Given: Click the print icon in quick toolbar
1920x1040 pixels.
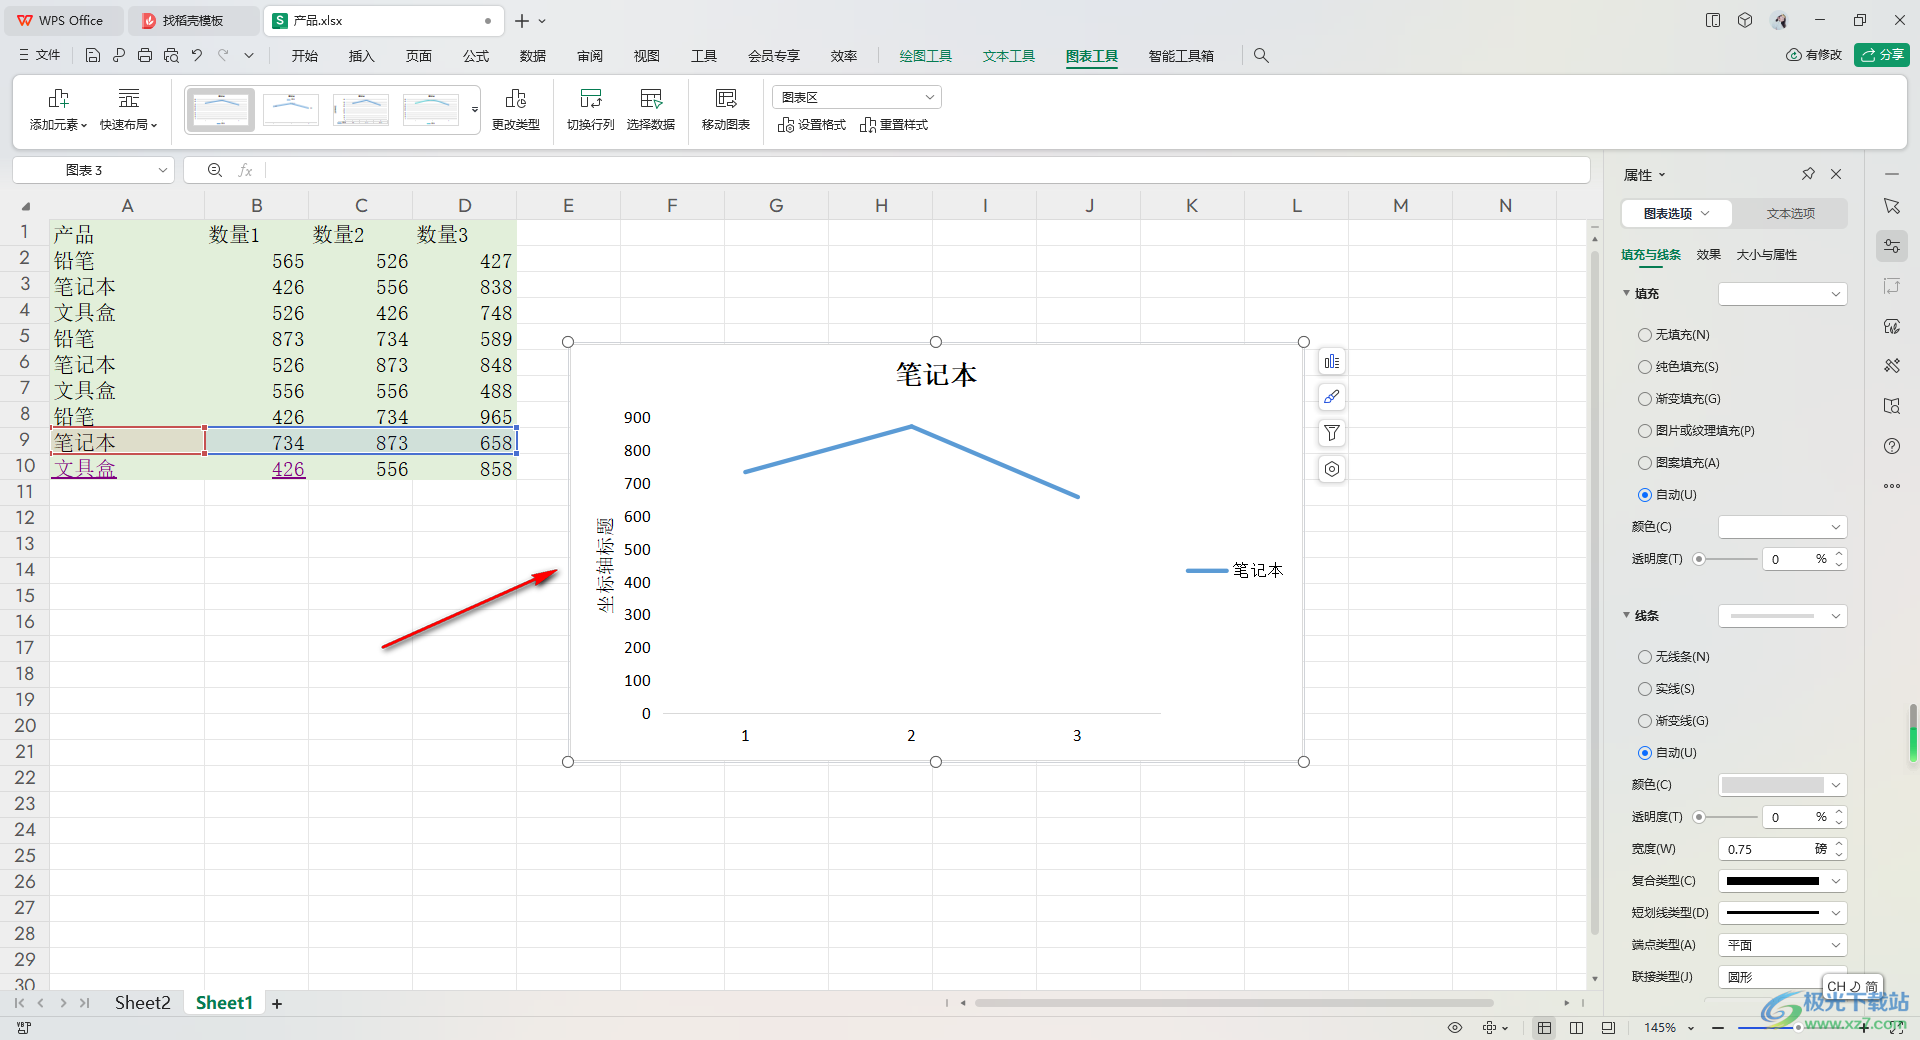Looking at the screenshot, I should (x=145, y=56).
